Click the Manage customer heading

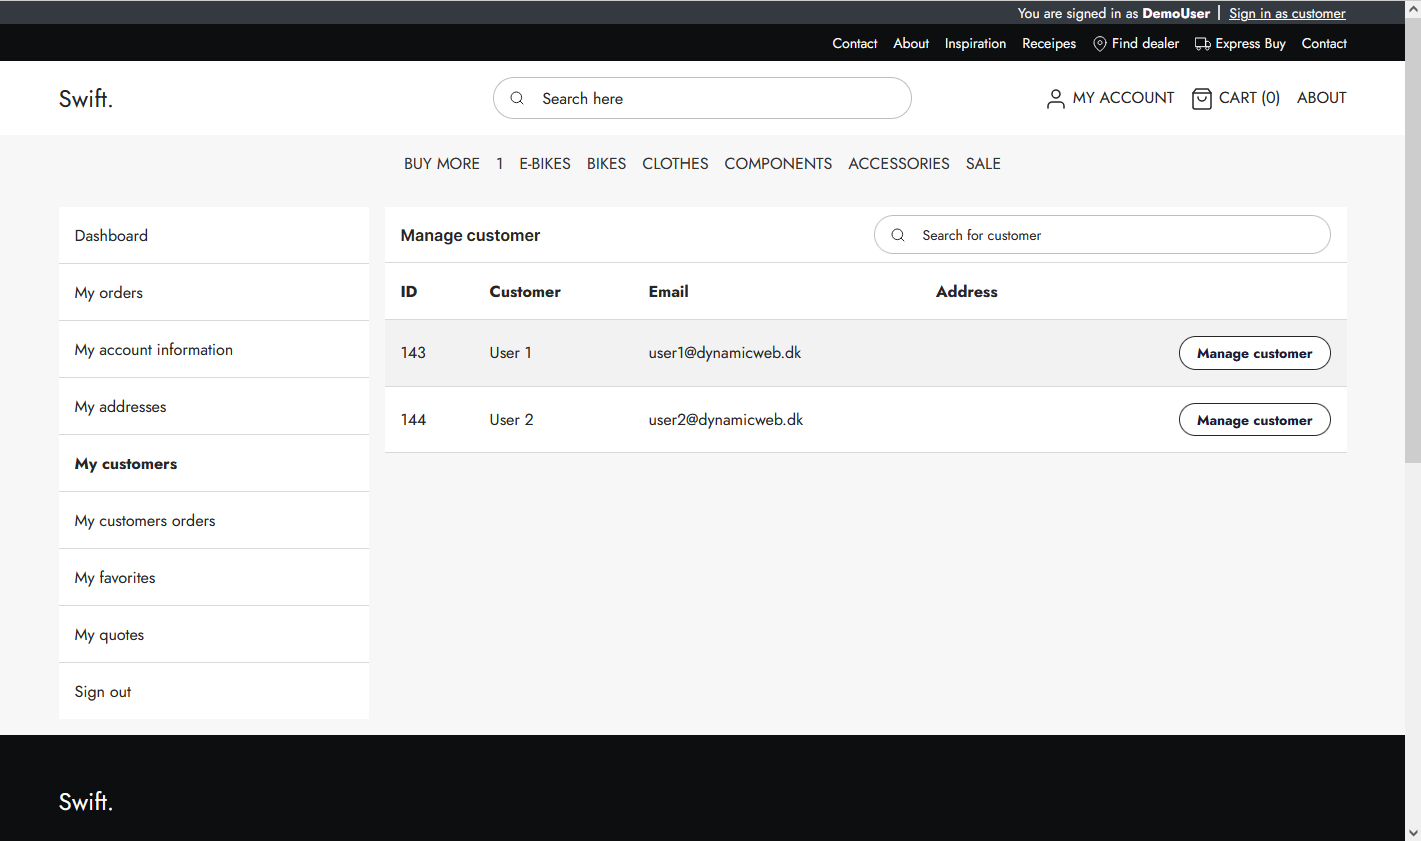pyautogui.click(x=470, y=235)
